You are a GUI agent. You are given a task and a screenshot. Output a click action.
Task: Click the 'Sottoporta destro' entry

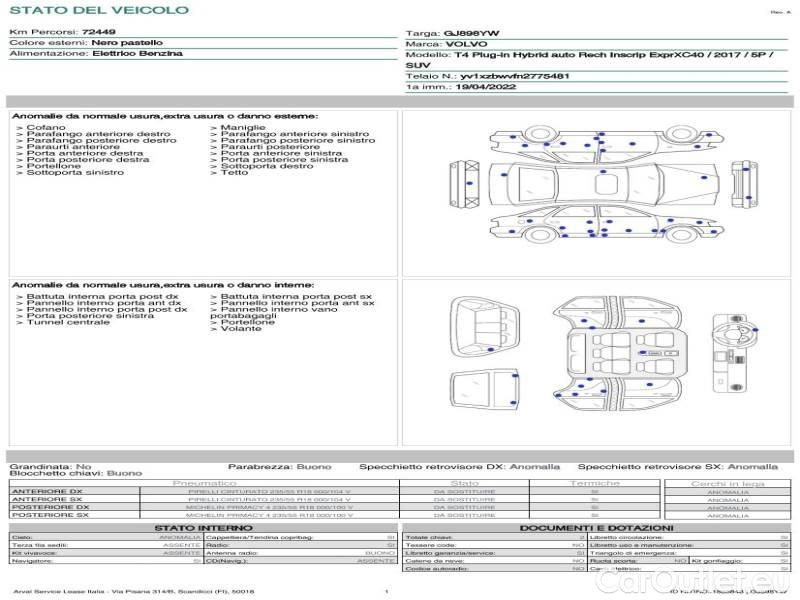coord(267,166)
